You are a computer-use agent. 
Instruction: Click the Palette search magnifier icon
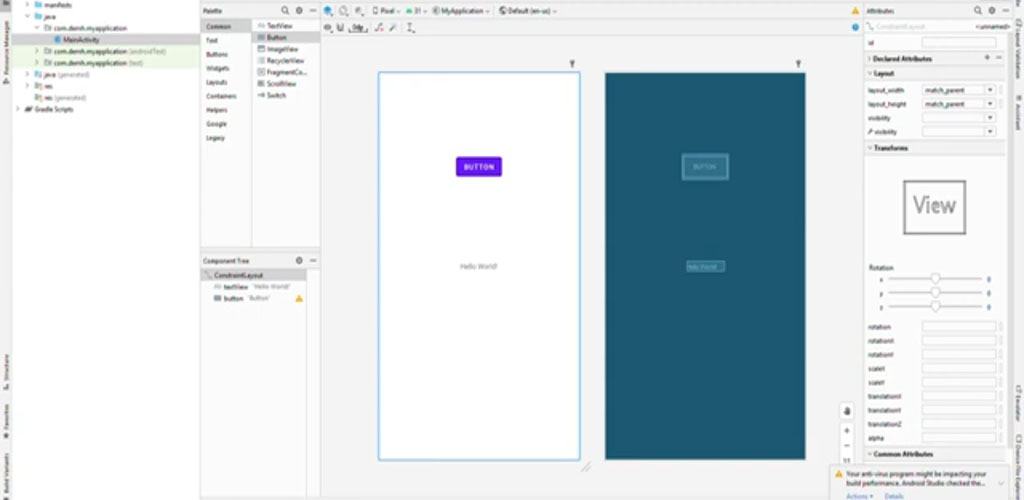[285, 10]
